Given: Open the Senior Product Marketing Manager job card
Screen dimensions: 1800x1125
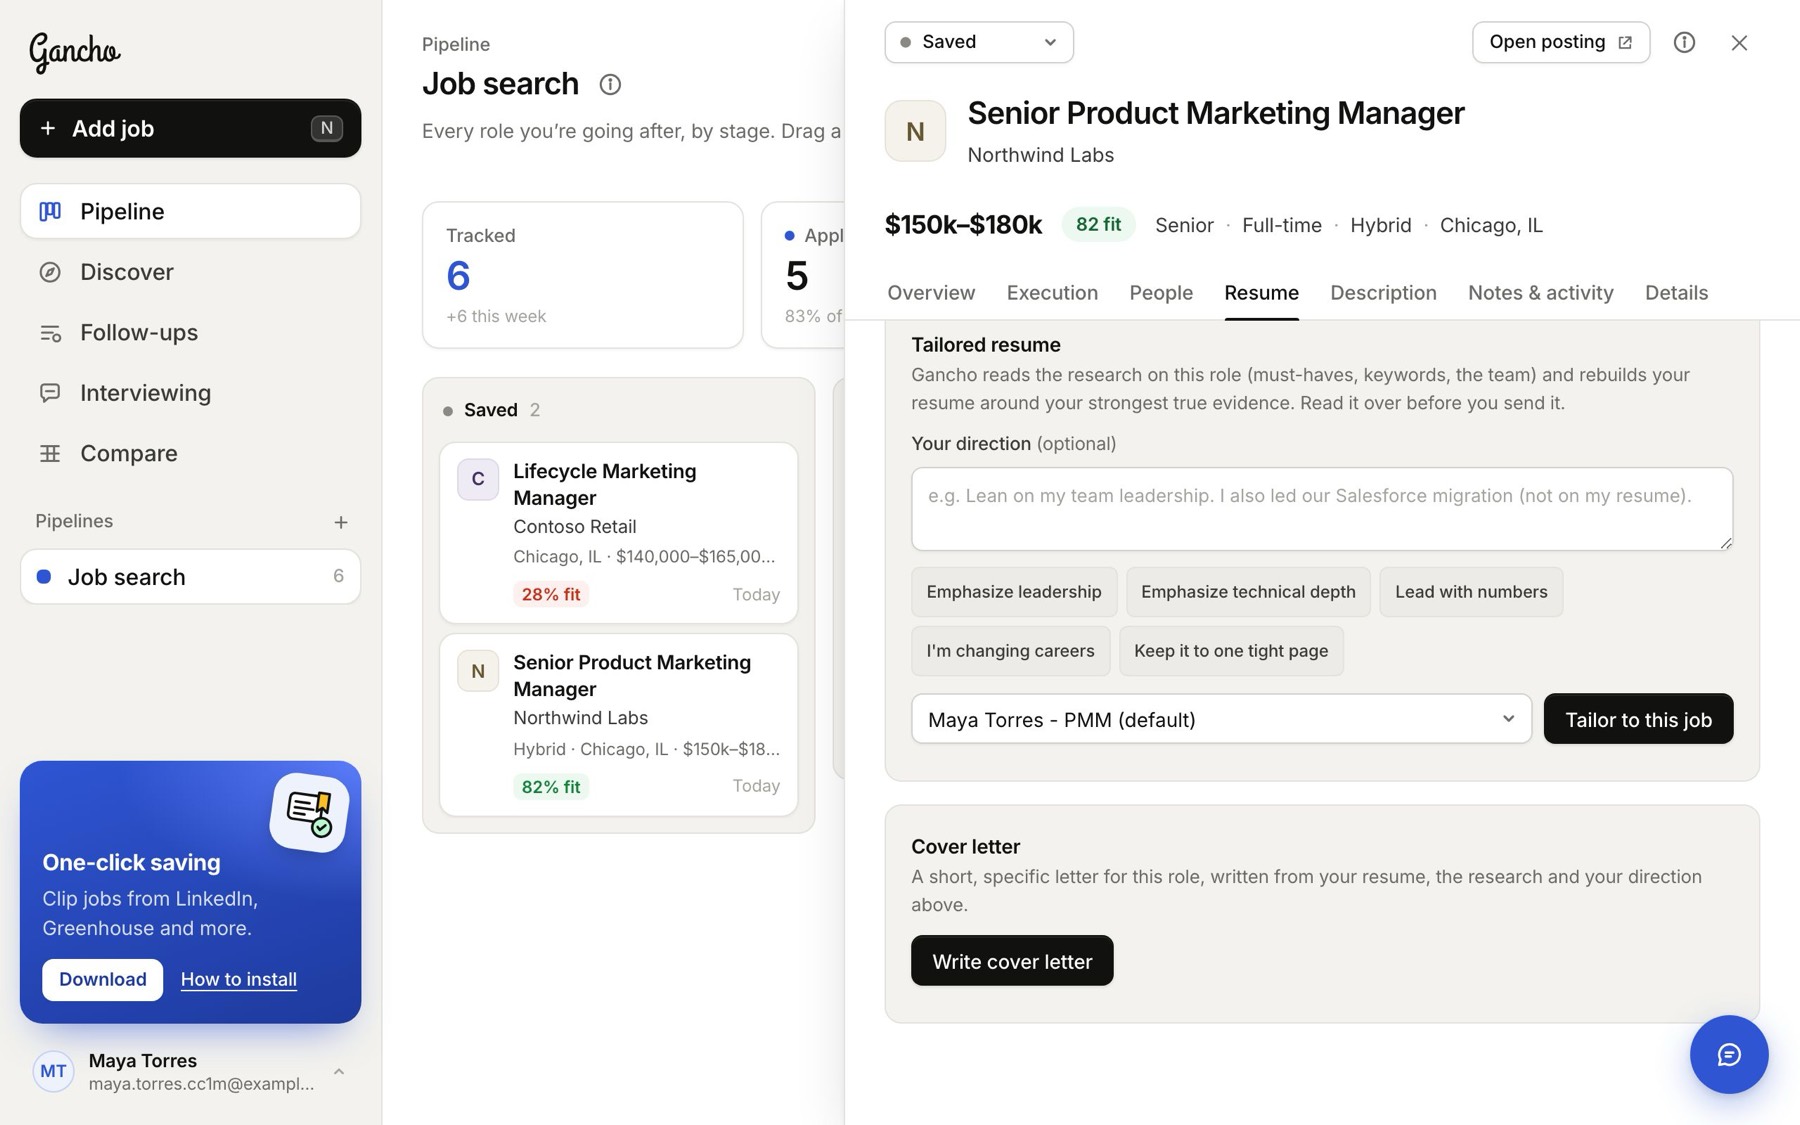Looking at the screenshot, I should 618,725.
